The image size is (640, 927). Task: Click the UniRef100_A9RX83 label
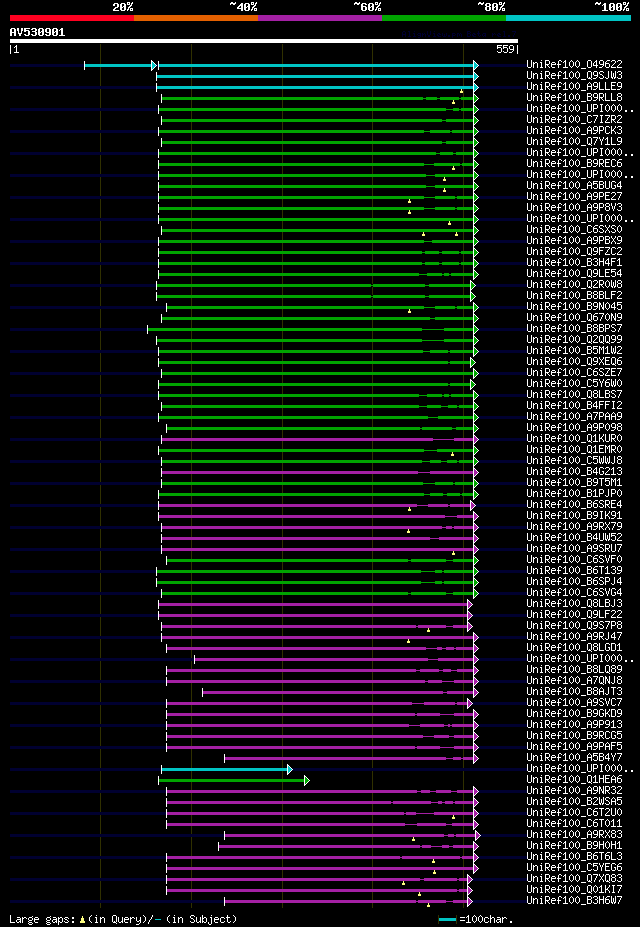[574, 835]
